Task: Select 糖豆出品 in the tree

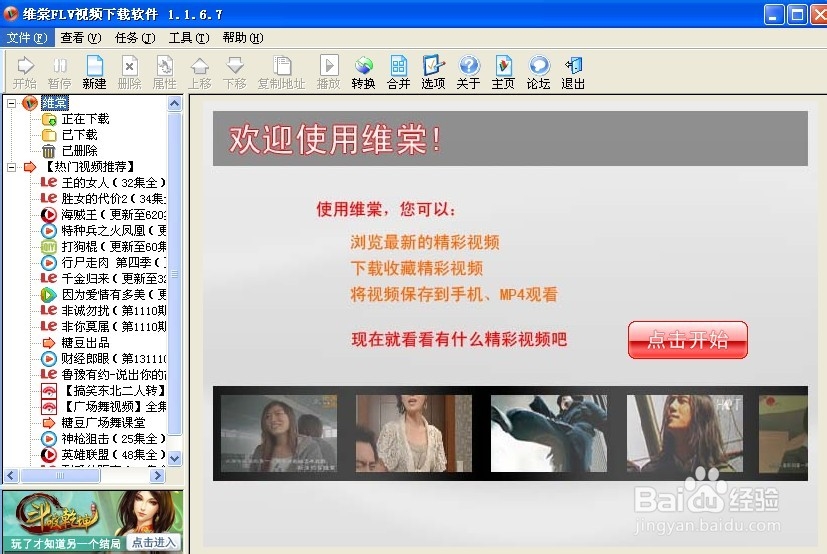Action: coord(85,342)
